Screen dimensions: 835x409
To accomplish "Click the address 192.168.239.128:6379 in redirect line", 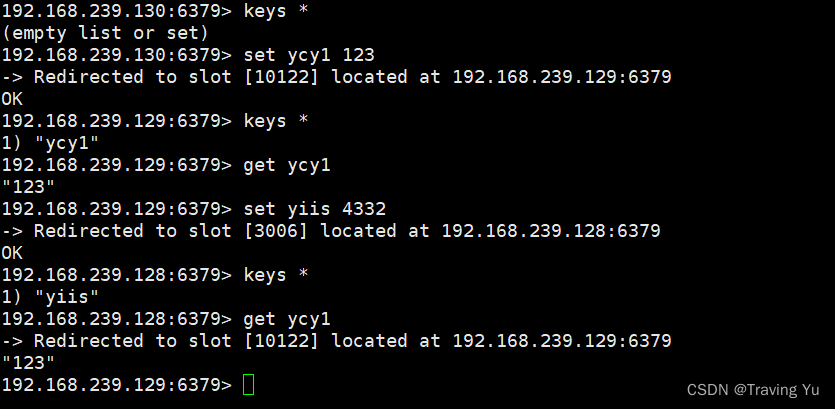I will (x=551, y=231).
